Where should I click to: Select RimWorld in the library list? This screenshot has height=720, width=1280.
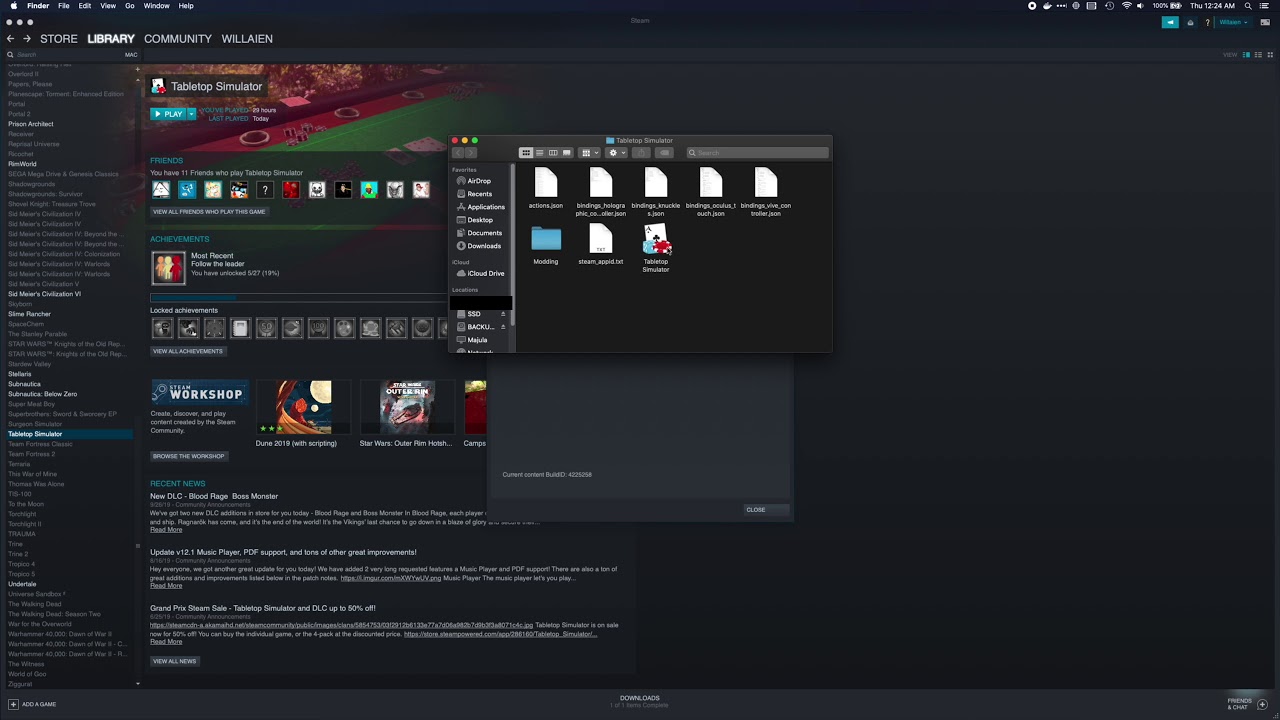tap(22, 164)
